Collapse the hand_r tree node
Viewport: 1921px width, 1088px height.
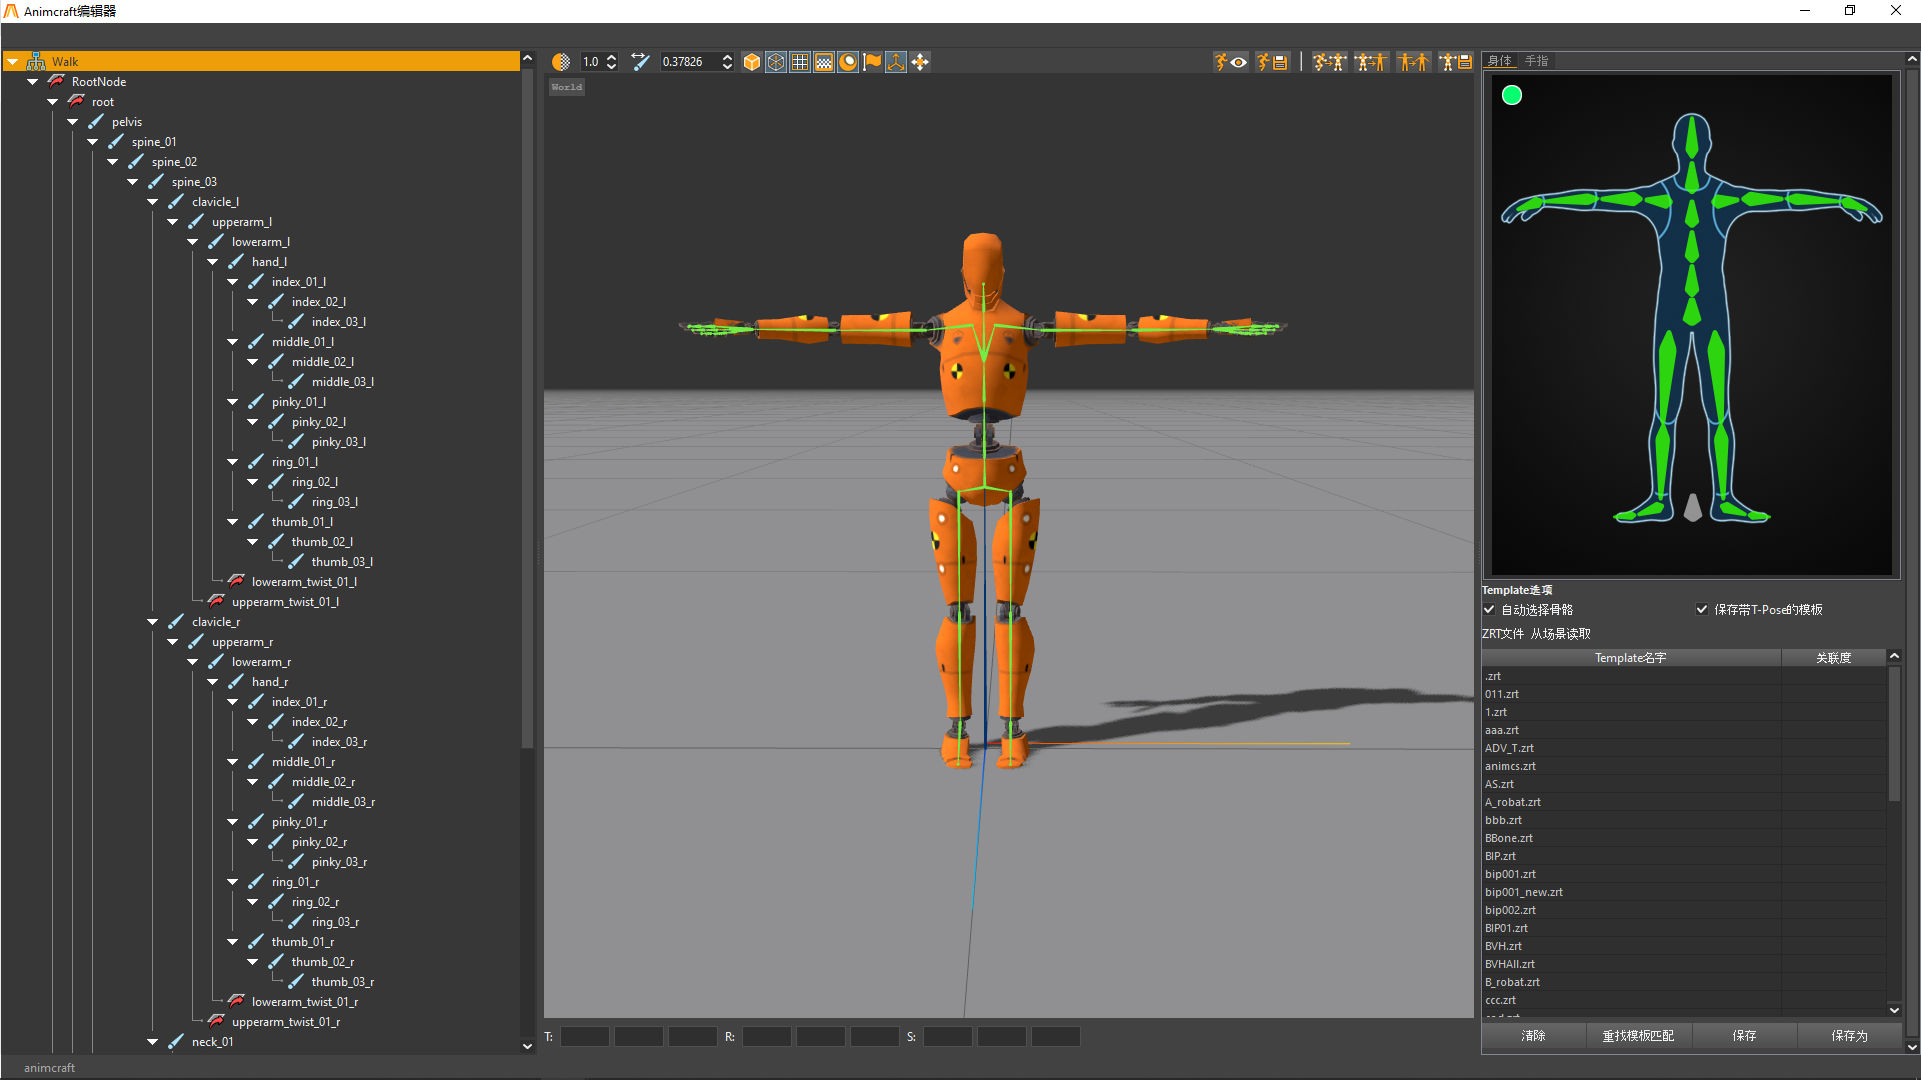pyautogui.click(x=213, y=682)
